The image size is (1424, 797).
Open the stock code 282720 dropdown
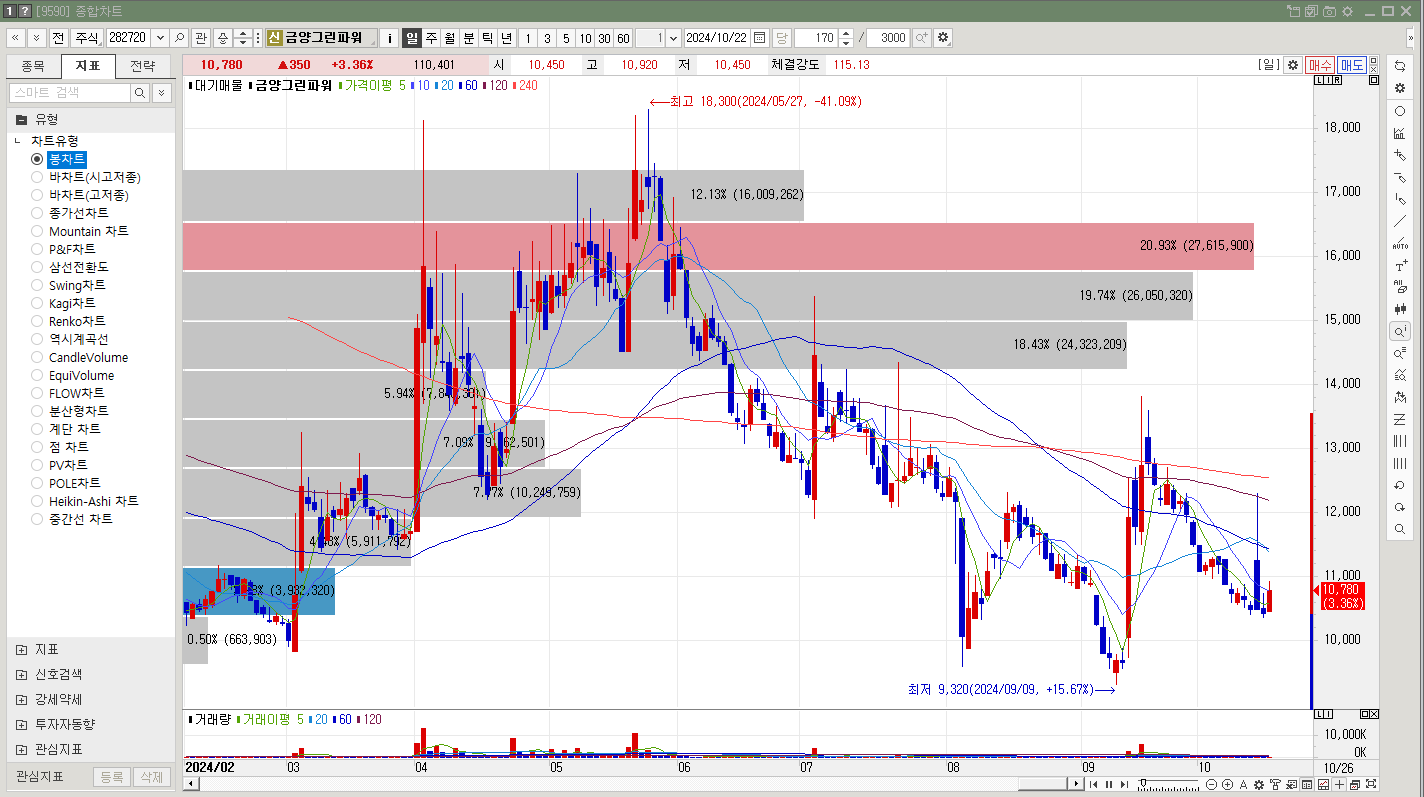click(x=158, y=38)
